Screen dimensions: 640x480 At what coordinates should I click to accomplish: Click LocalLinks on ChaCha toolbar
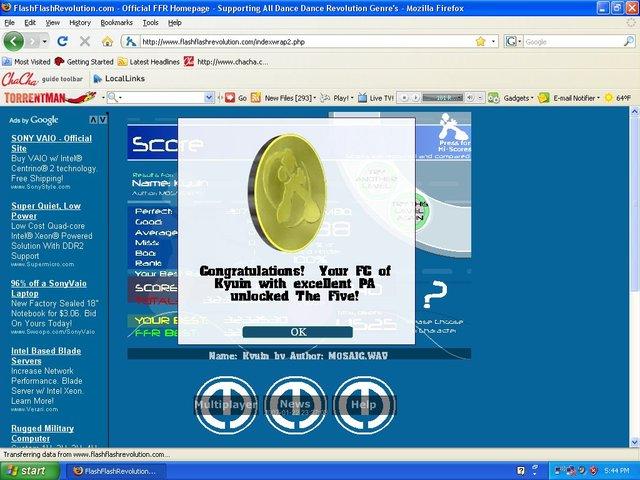[x=119, y=79]
